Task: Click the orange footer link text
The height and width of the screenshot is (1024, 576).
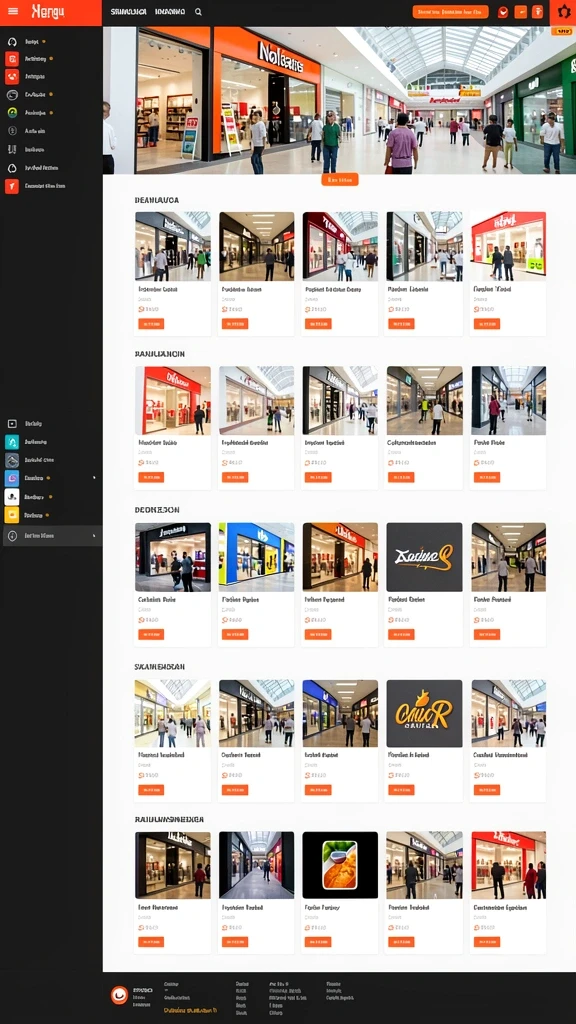Action: (x=190, y=1010)
